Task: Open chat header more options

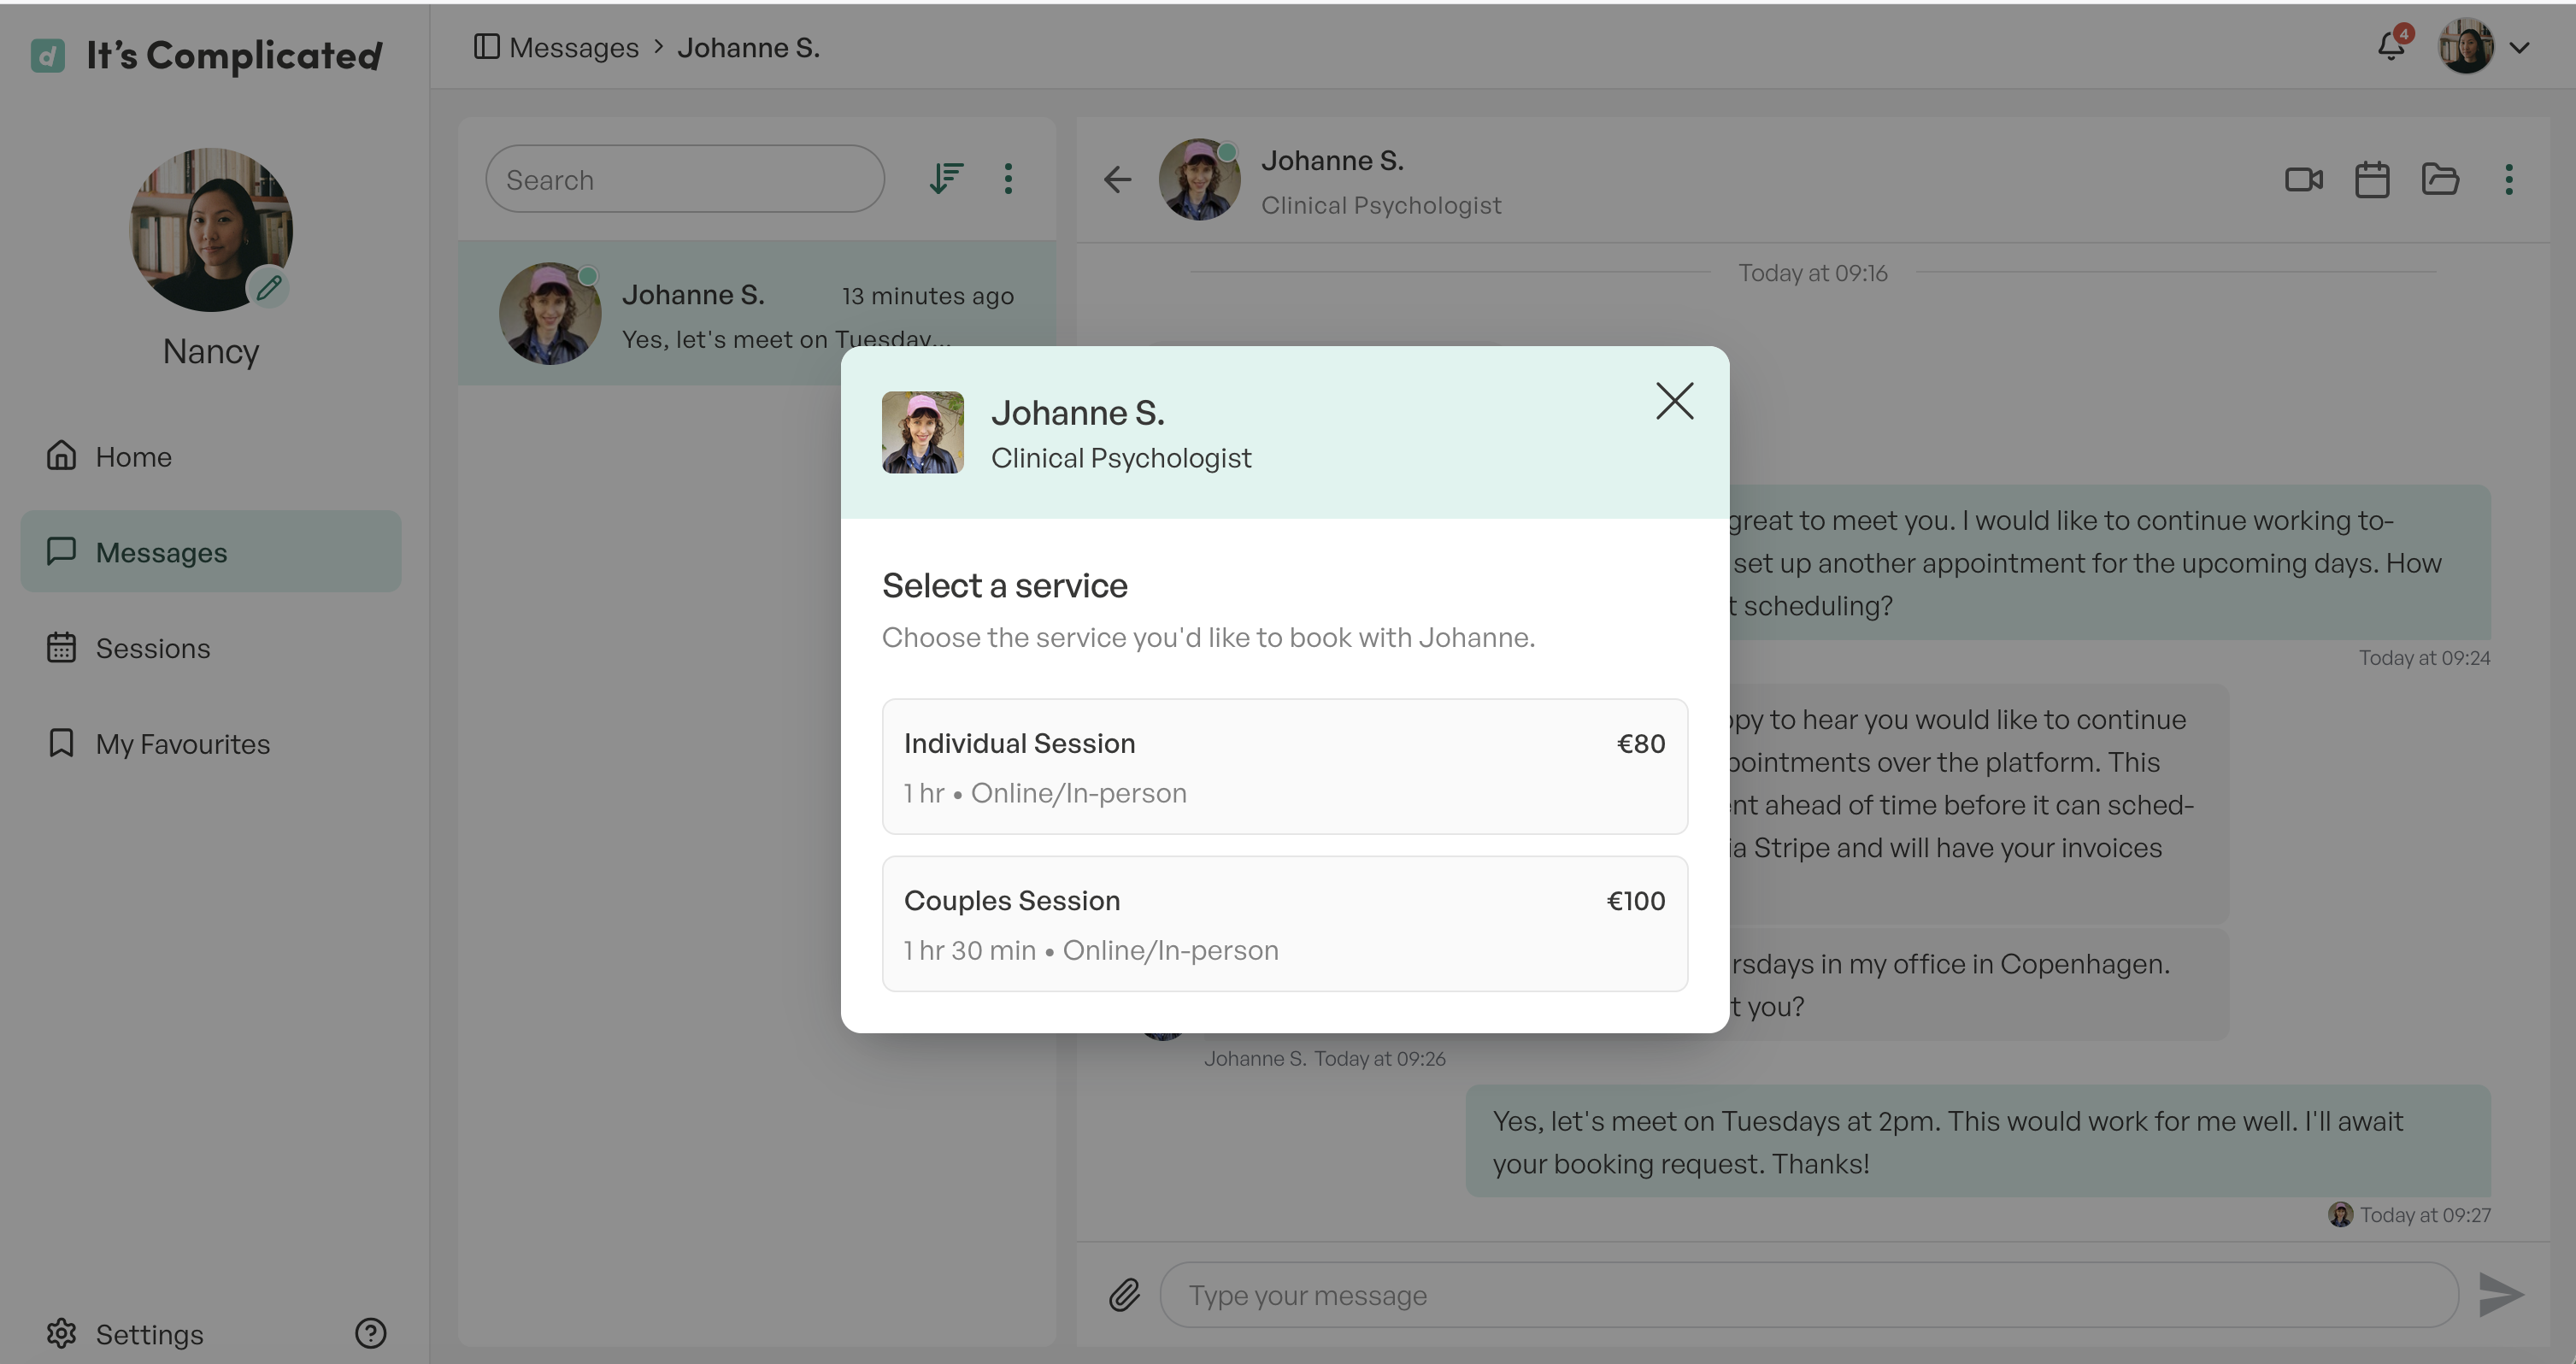Action: click(2508, 180)
